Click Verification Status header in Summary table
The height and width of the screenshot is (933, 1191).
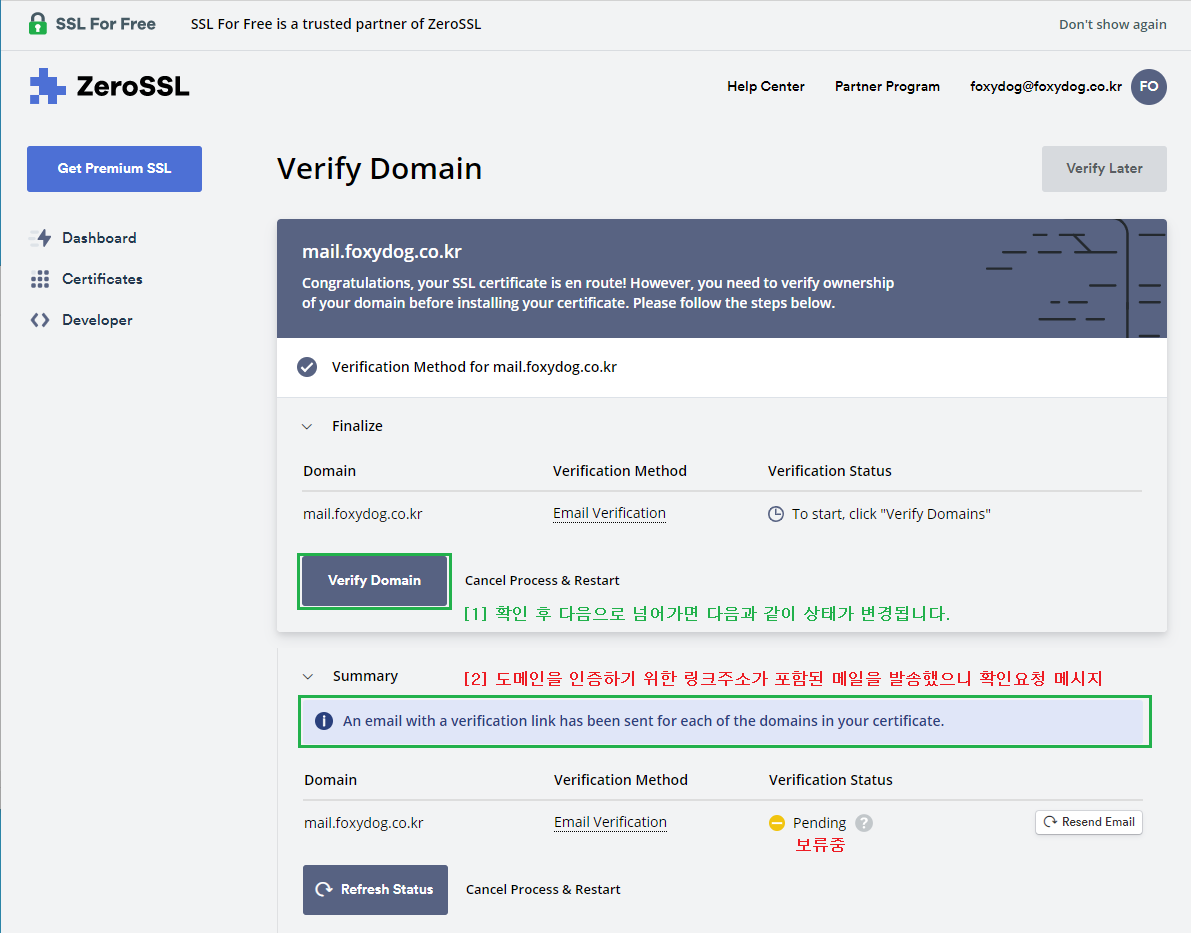tap(830, 780)
